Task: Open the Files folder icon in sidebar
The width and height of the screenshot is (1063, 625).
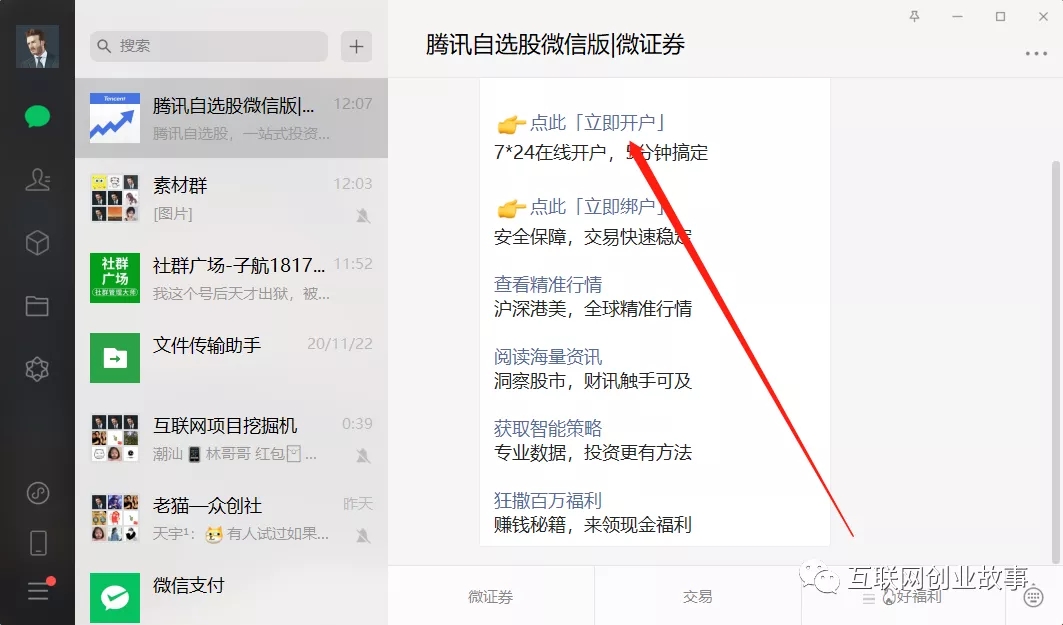Action: tap(37, 306)
